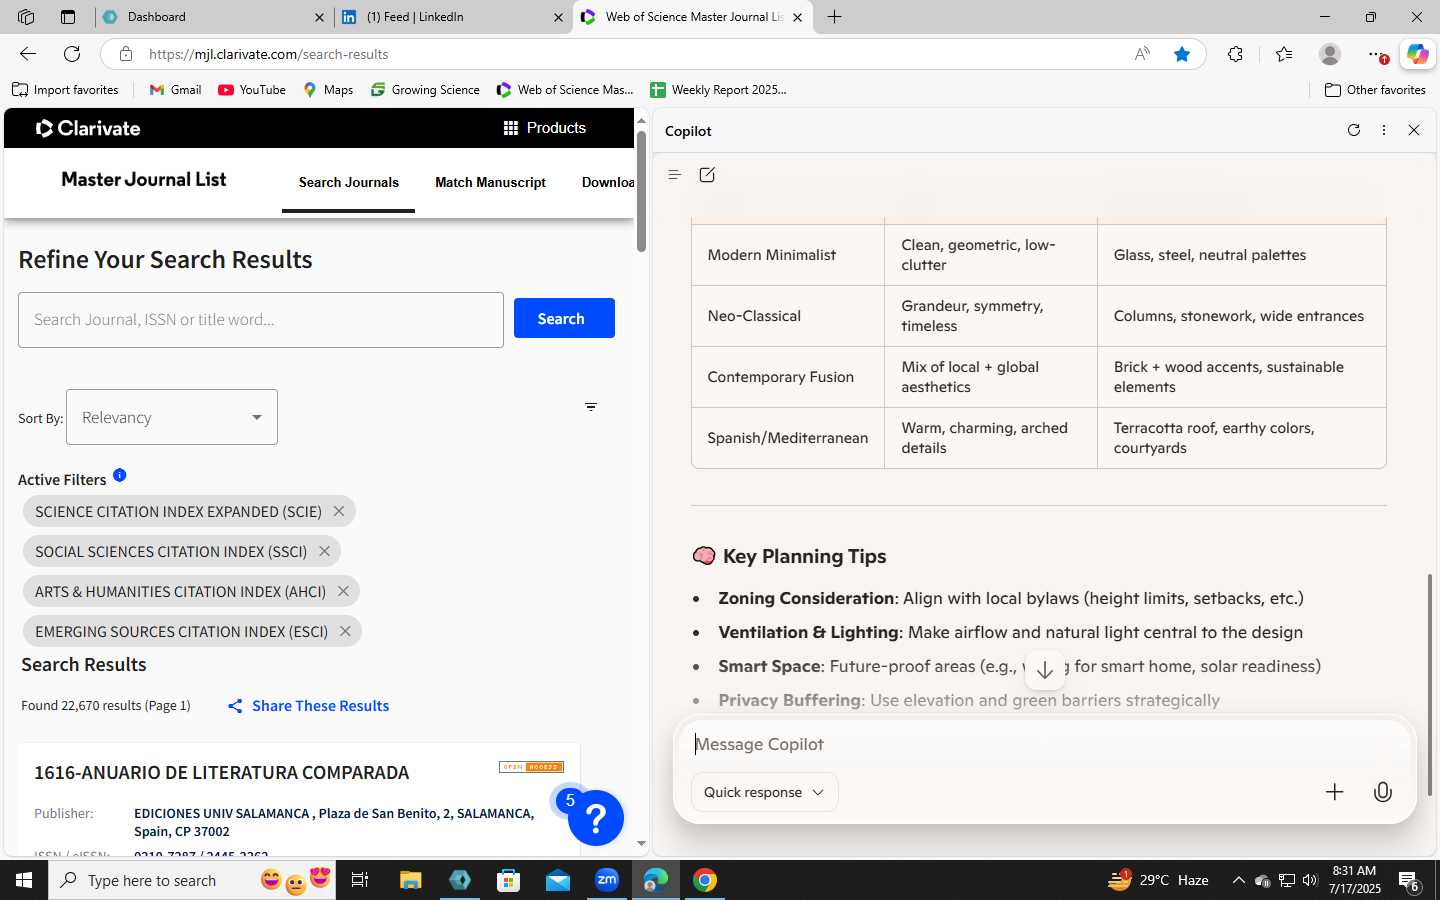Viewport: 1440px width, 900px height.
Task: Open the Maps bookmark
Action: point(328,90)
